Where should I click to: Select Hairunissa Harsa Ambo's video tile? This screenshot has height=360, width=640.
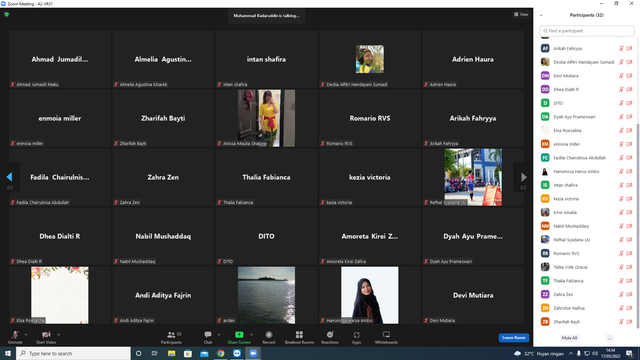click(x=370, y=295)
